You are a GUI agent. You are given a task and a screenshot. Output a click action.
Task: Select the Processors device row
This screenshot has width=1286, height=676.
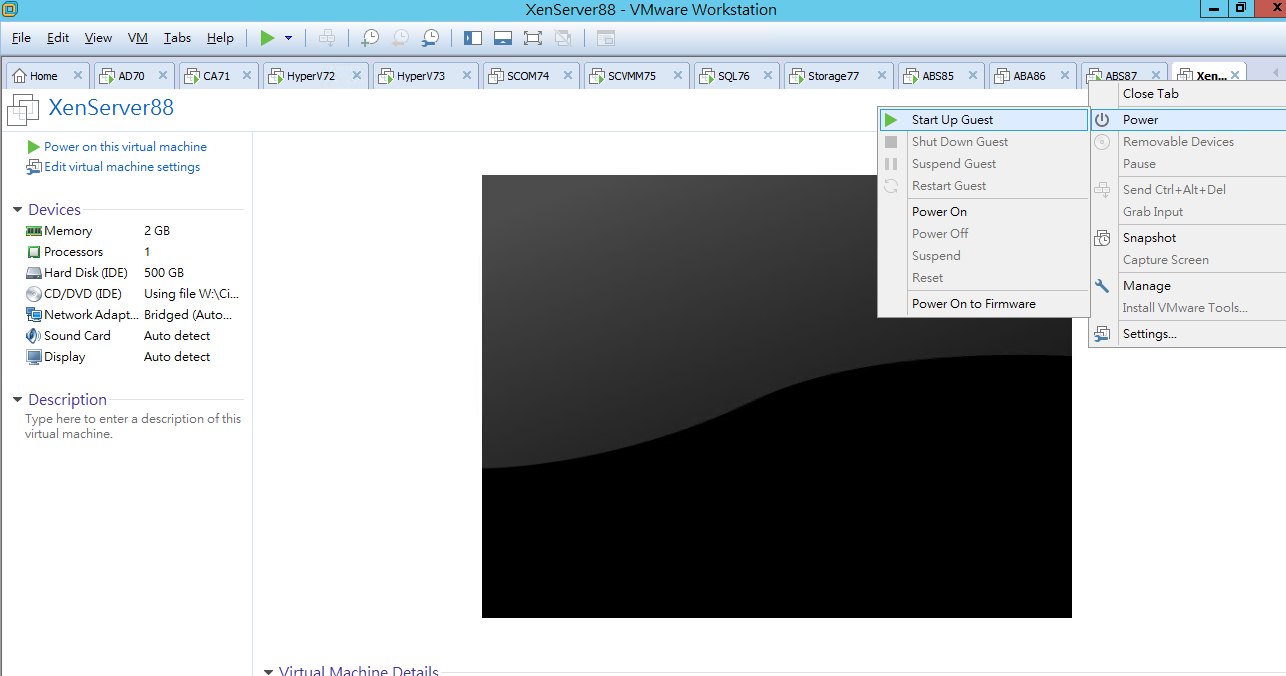(x=133, y=252)
